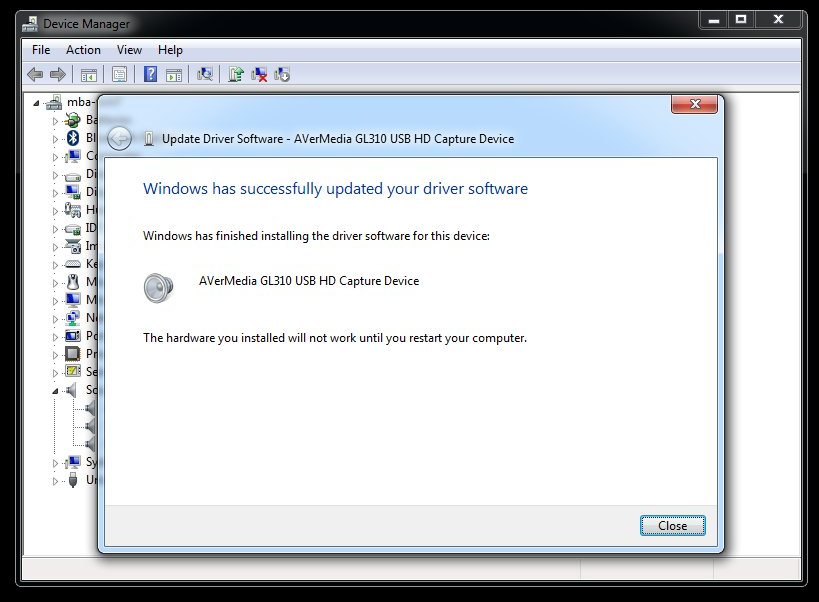Click the blue question mark Help icon
The width and height of the screenshot is (819, 602).
pos(150,74)
